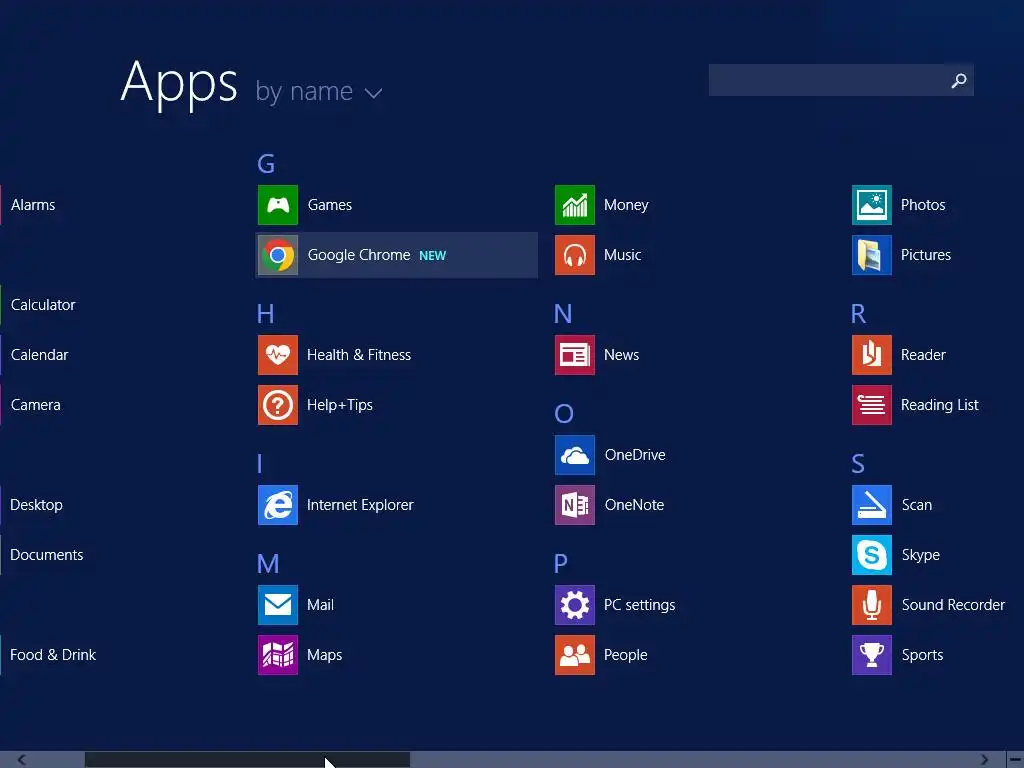Launch the Internet Explorer icon
This screenshot has width=1024, height=768.
tap(278, 505)
